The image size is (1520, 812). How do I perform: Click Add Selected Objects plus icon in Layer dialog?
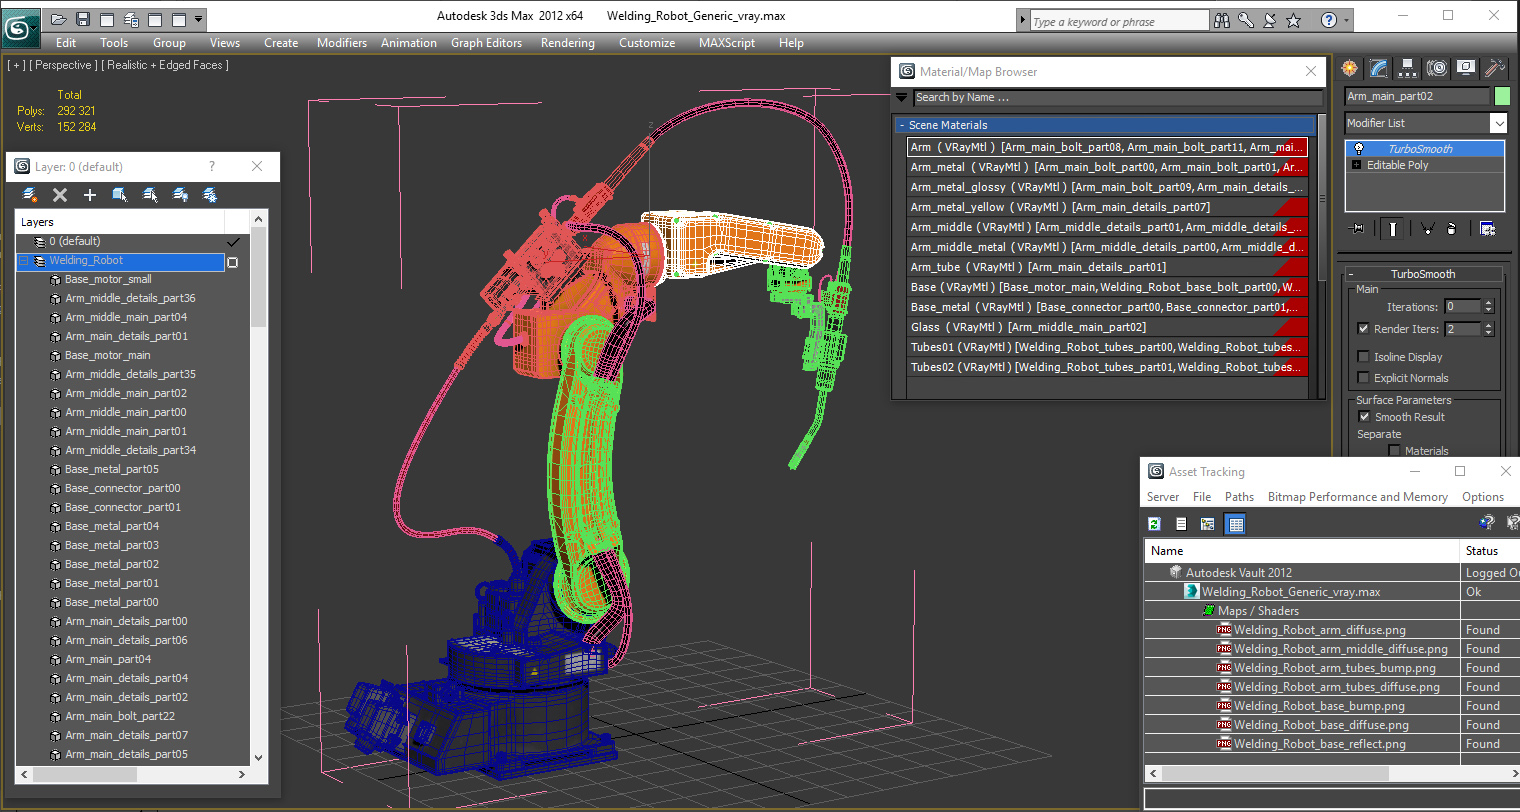[90, 195]
